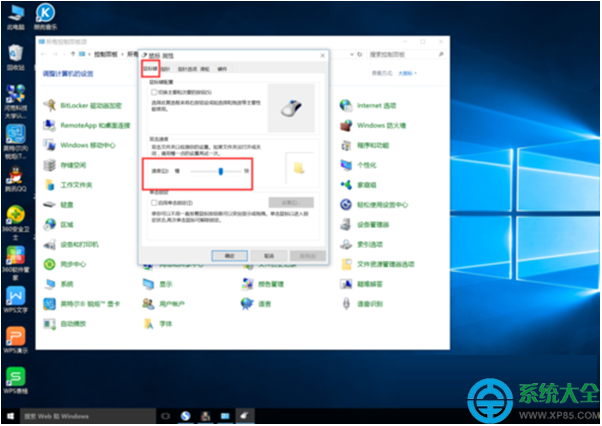Open Task View from taskbar
The width and height of the screenshot is (602, 426).
pos(166,416)
